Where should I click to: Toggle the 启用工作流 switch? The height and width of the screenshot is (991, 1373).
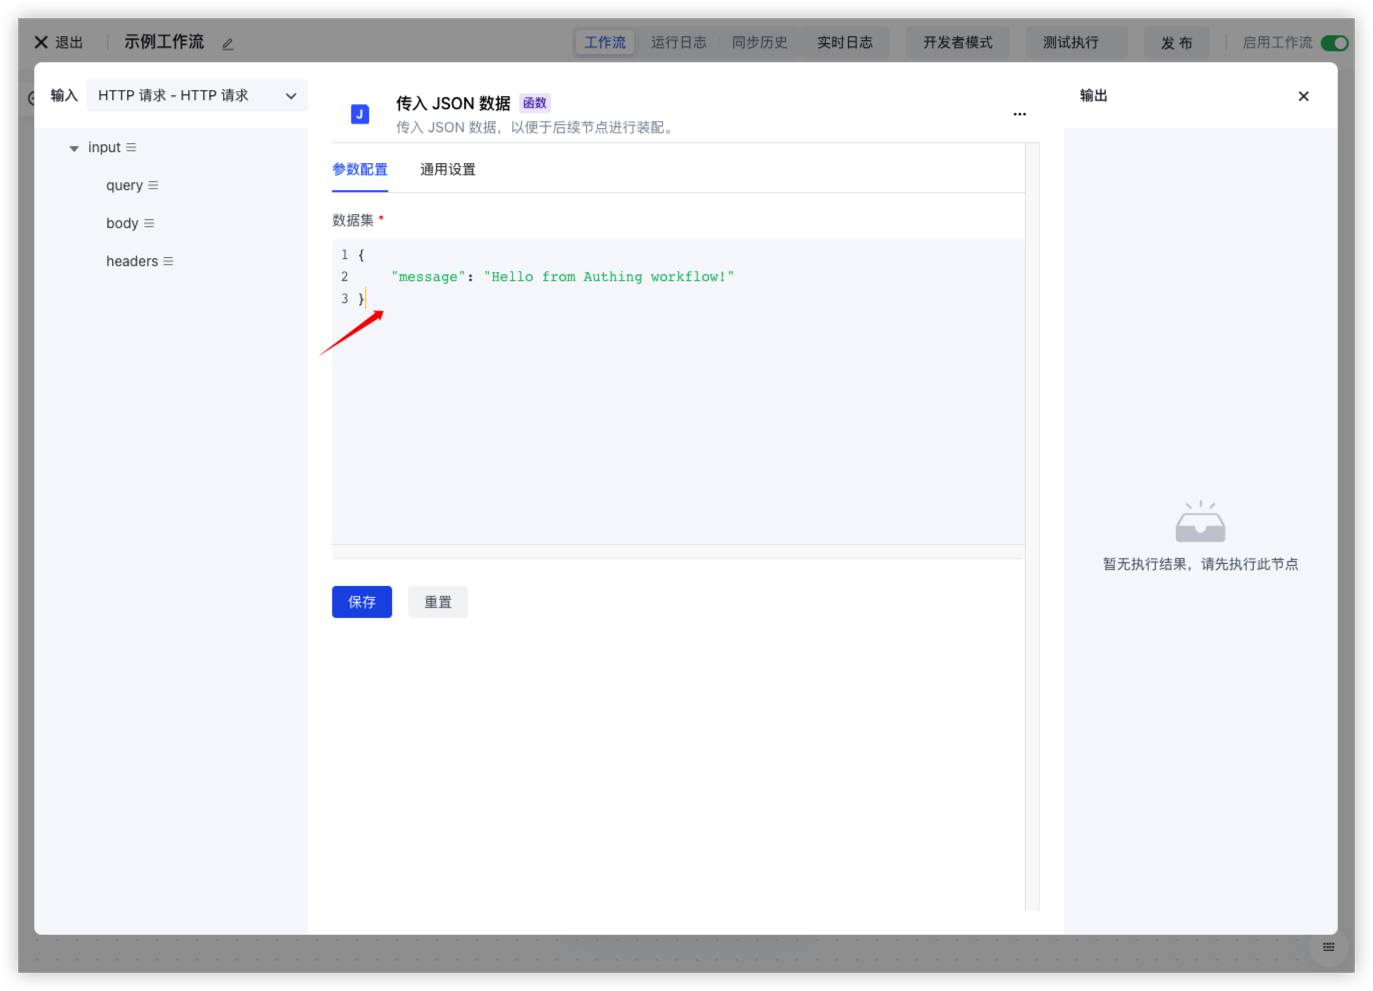point(1334,43)
